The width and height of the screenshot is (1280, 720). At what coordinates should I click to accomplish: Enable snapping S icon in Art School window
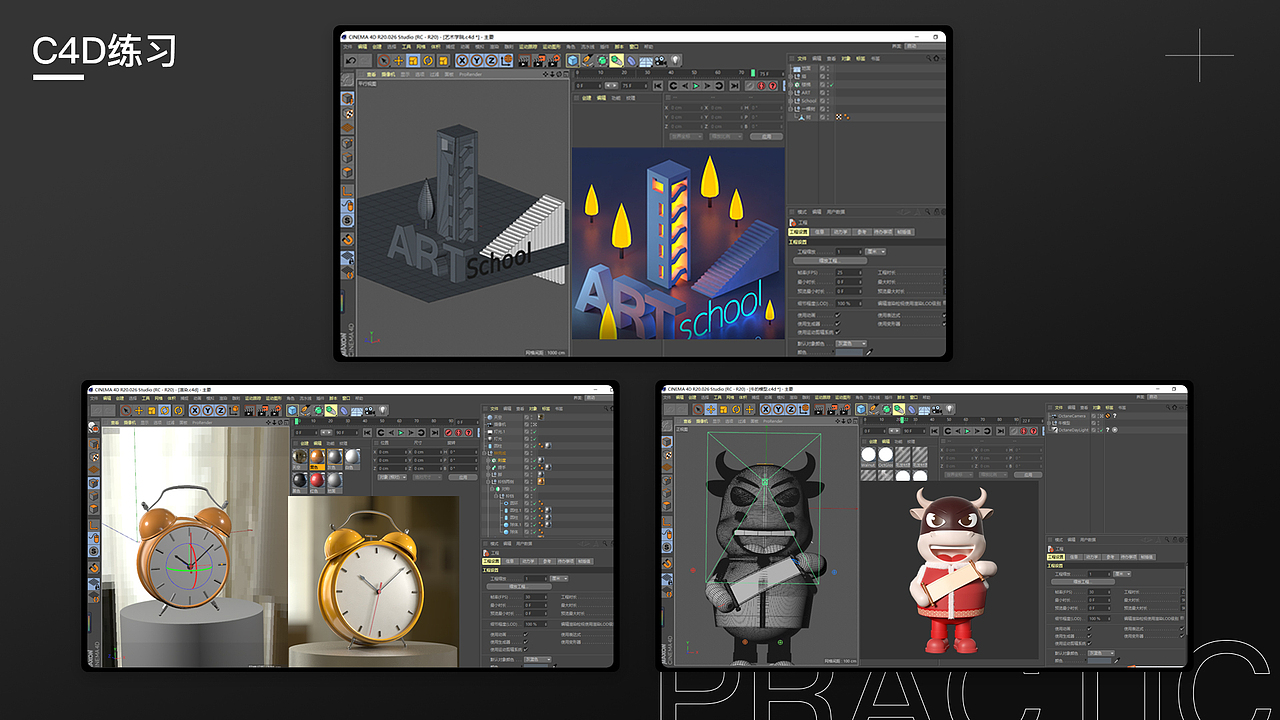click(x=348, y=221)
